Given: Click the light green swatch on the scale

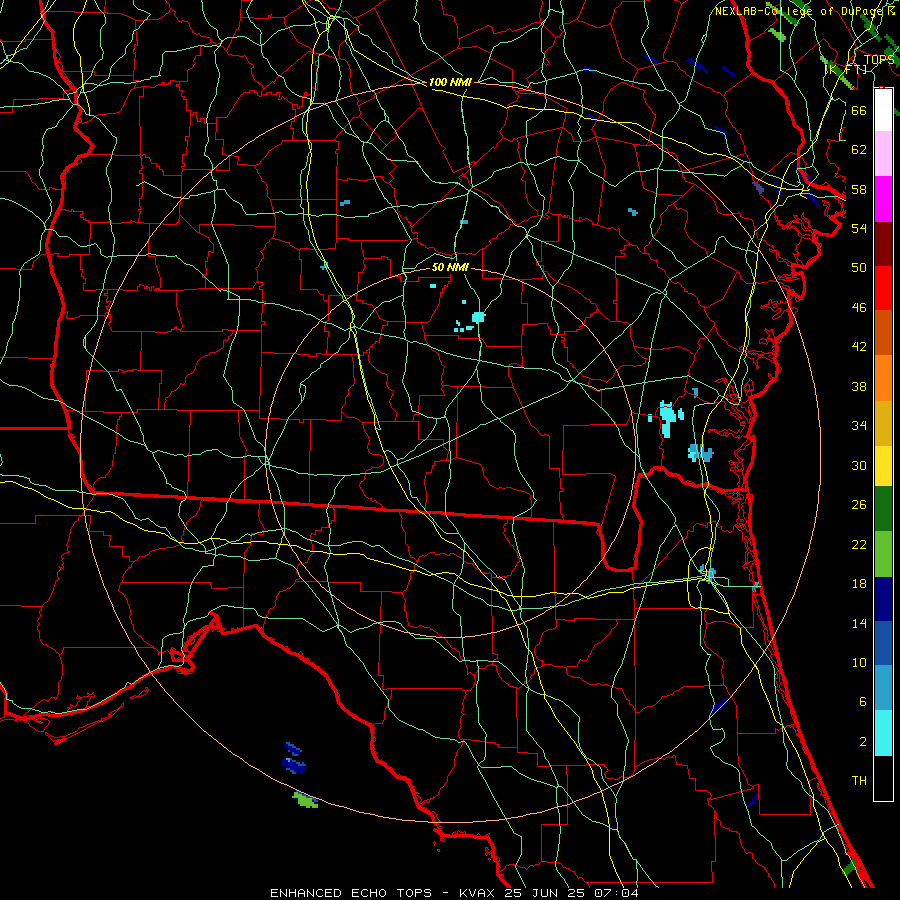Looking at the screenshot, I should (x=883, y=554).
